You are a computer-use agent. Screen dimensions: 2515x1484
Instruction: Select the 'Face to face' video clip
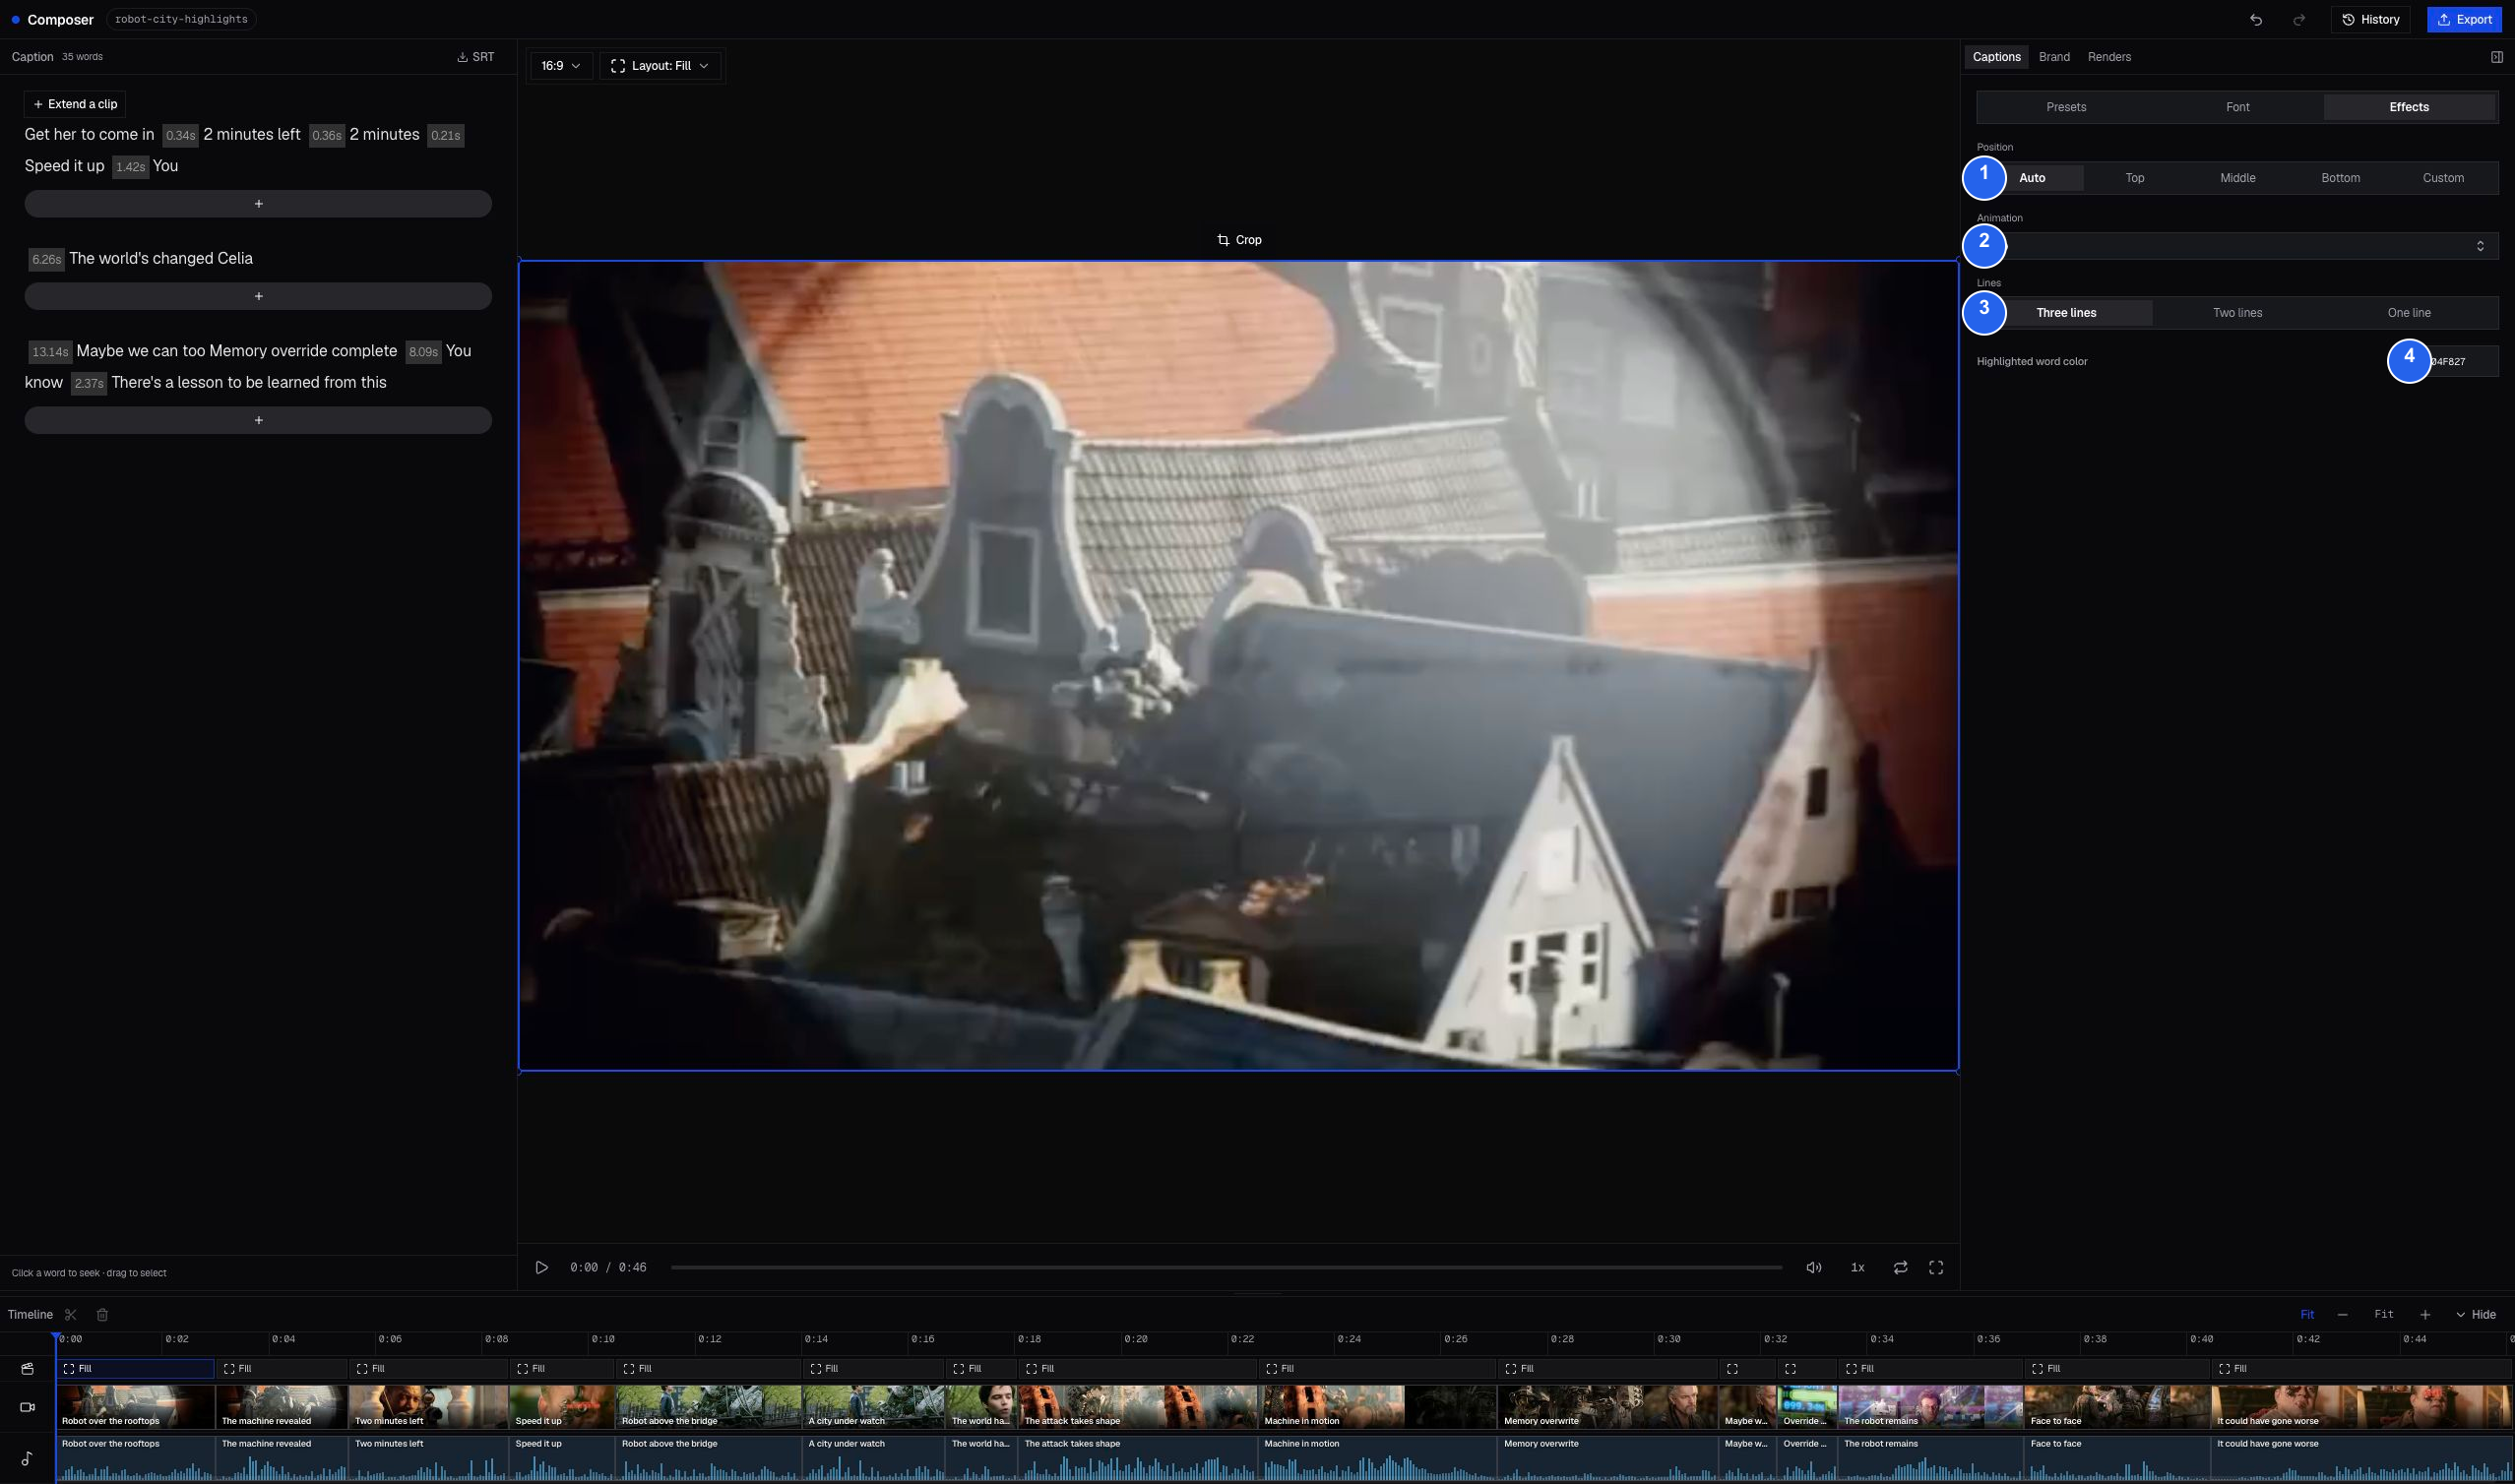pos(2117,1407)
